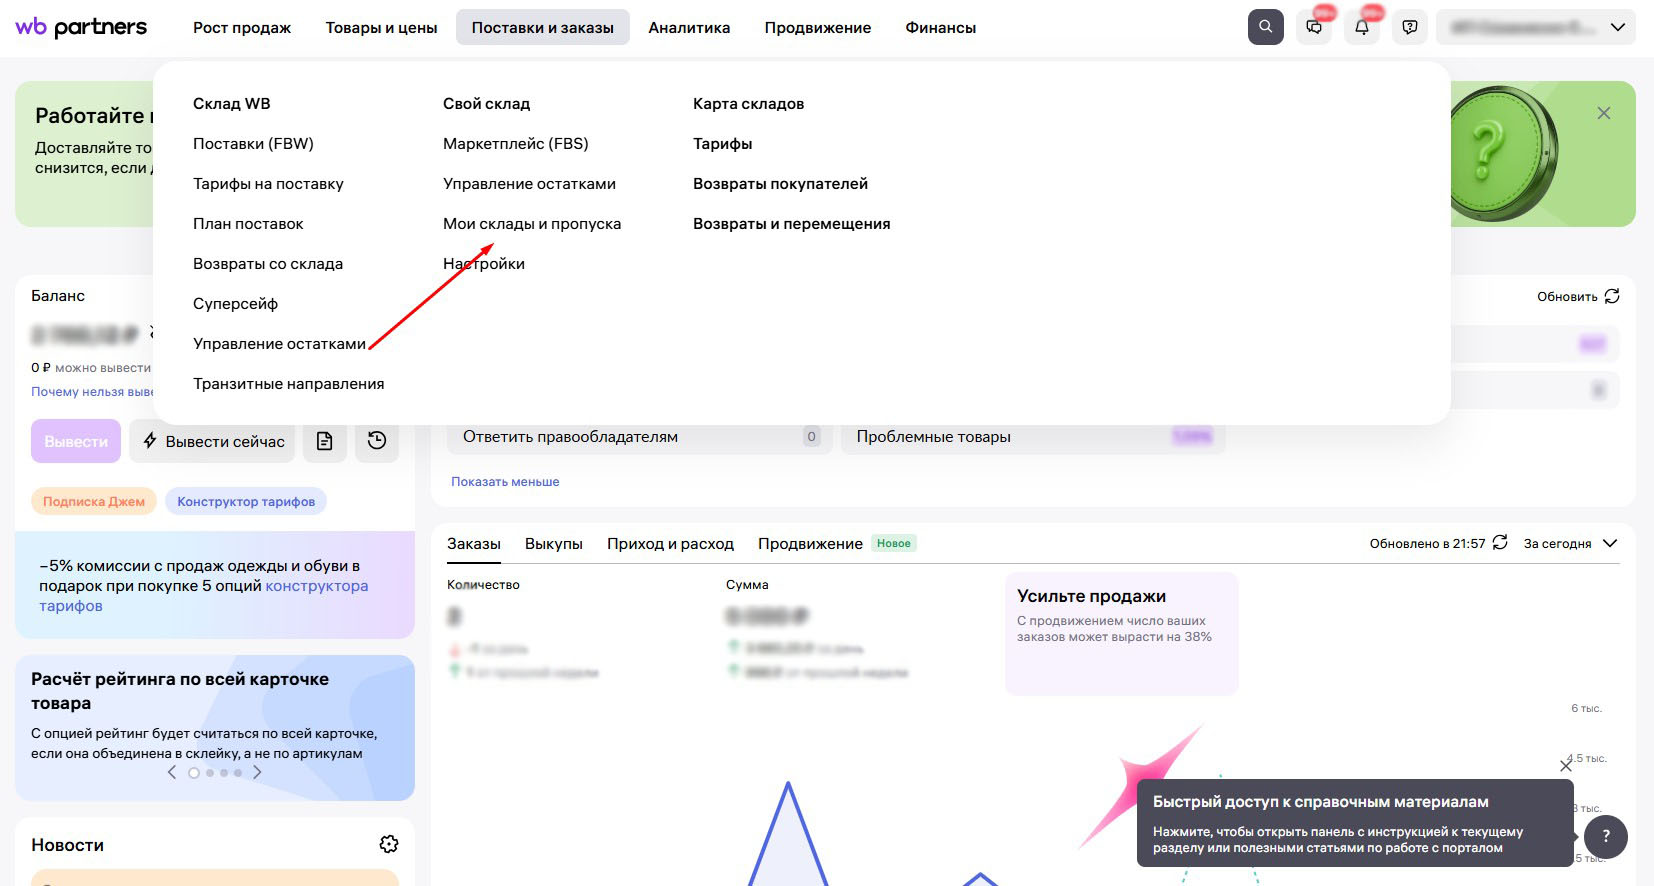Viewport: 1654px width, 886px height.
Task: Select План поставок entry
Action: click(x=248, y=224)
